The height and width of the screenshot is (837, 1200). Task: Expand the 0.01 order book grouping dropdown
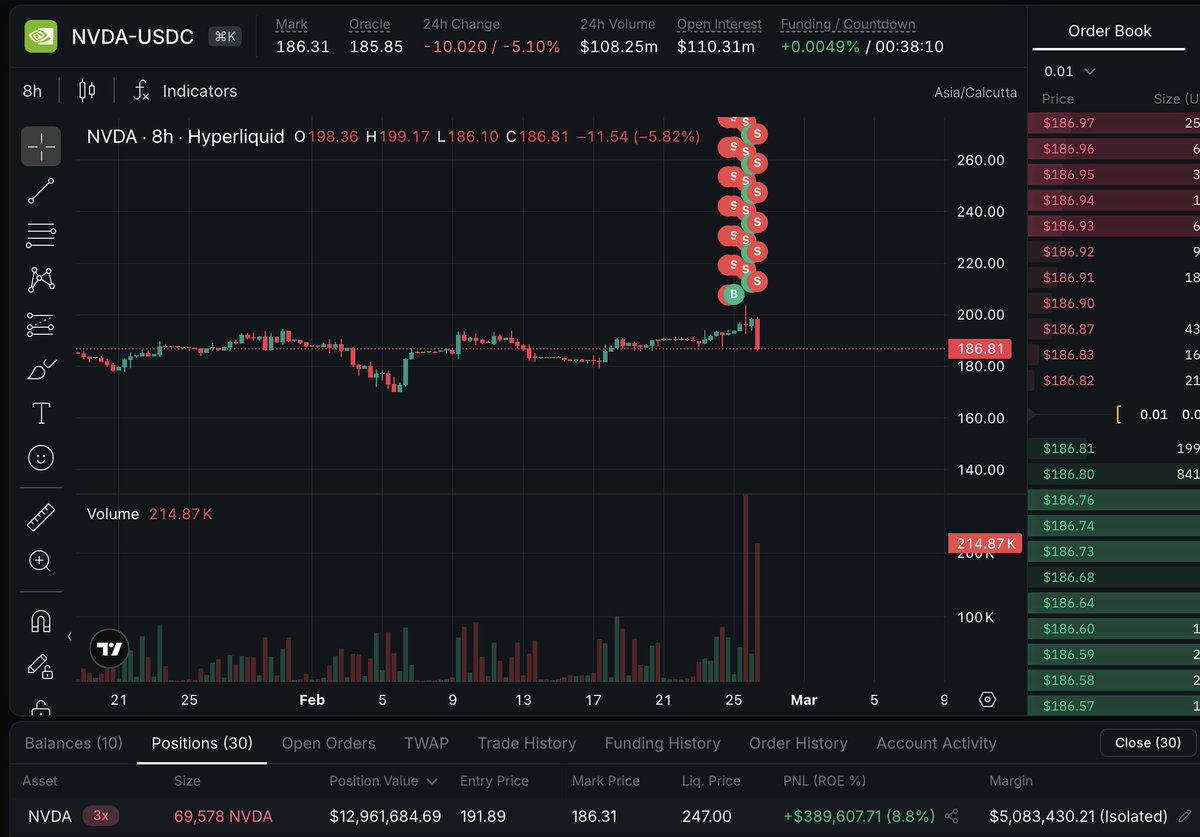pos(1070,71)
